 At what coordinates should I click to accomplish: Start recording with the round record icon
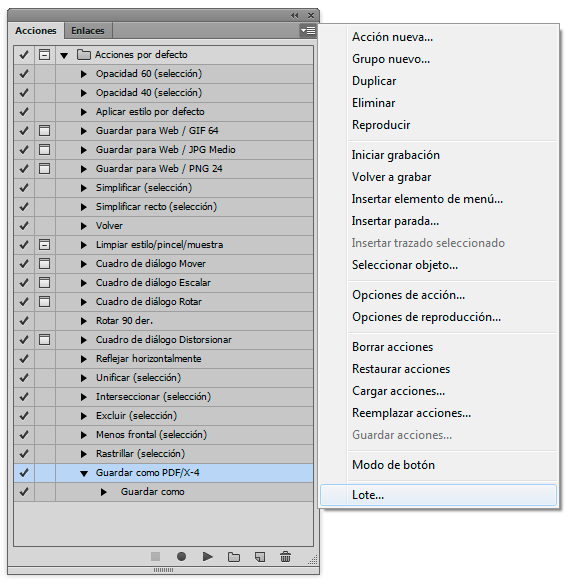point(182,556)
